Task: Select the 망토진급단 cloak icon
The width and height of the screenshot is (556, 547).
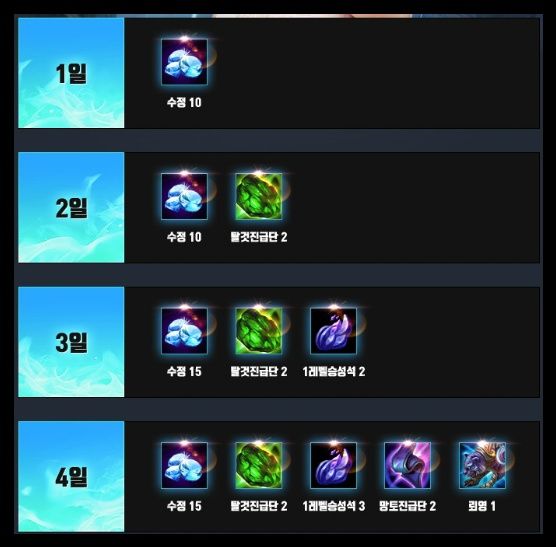Action: coord(407,465)
